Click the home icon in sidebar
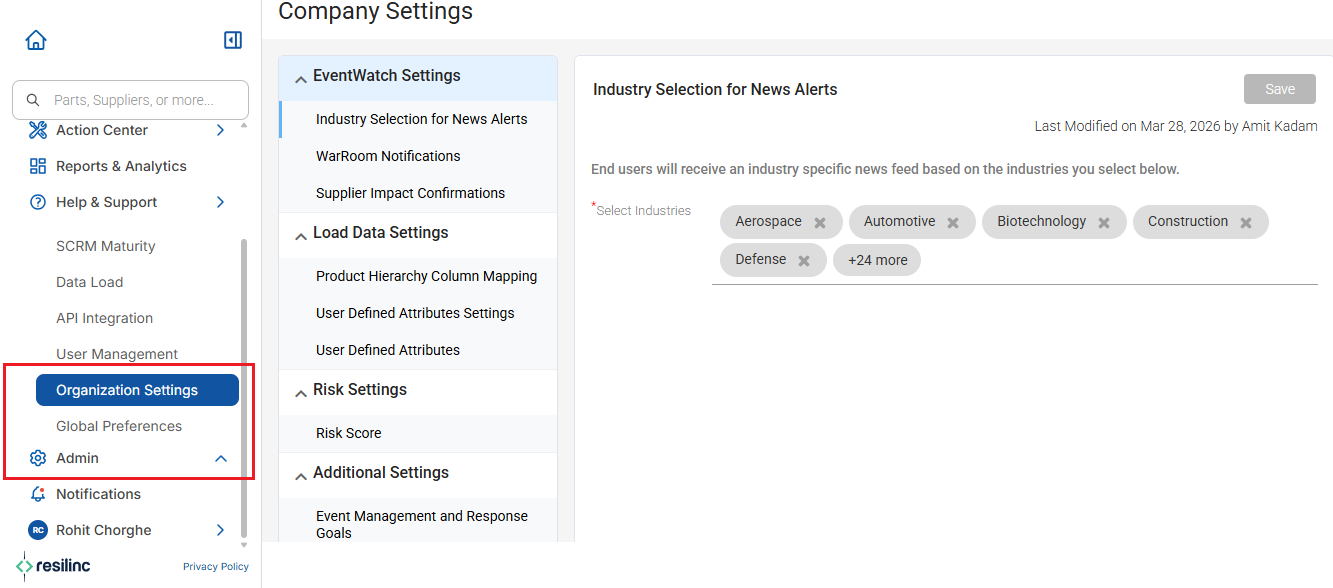This screenshot has height=588, width=1333. pyautogui.click(x=36, y=40)
